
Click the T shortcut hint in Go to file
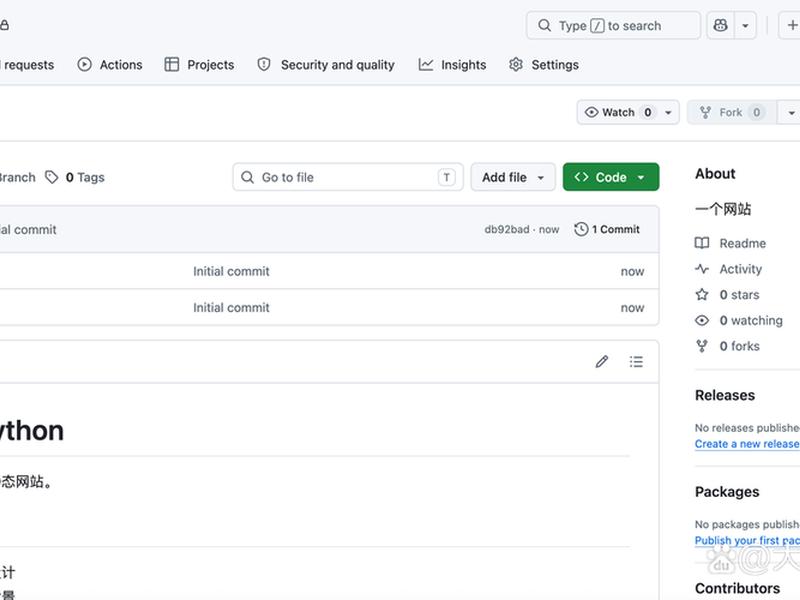coord(446,177)
